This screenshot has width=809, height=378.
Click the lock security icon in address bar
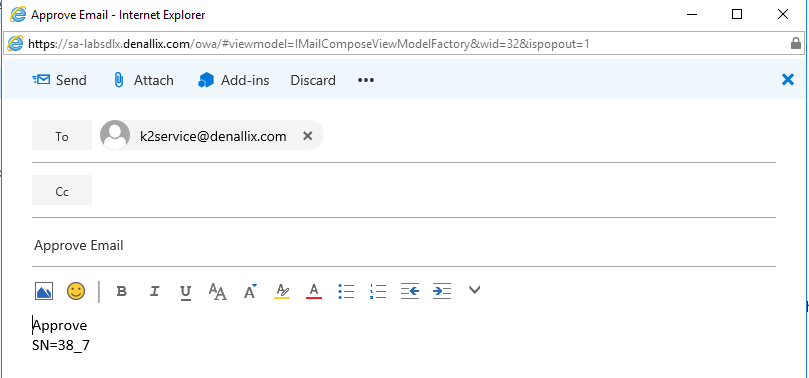(796, 43)
